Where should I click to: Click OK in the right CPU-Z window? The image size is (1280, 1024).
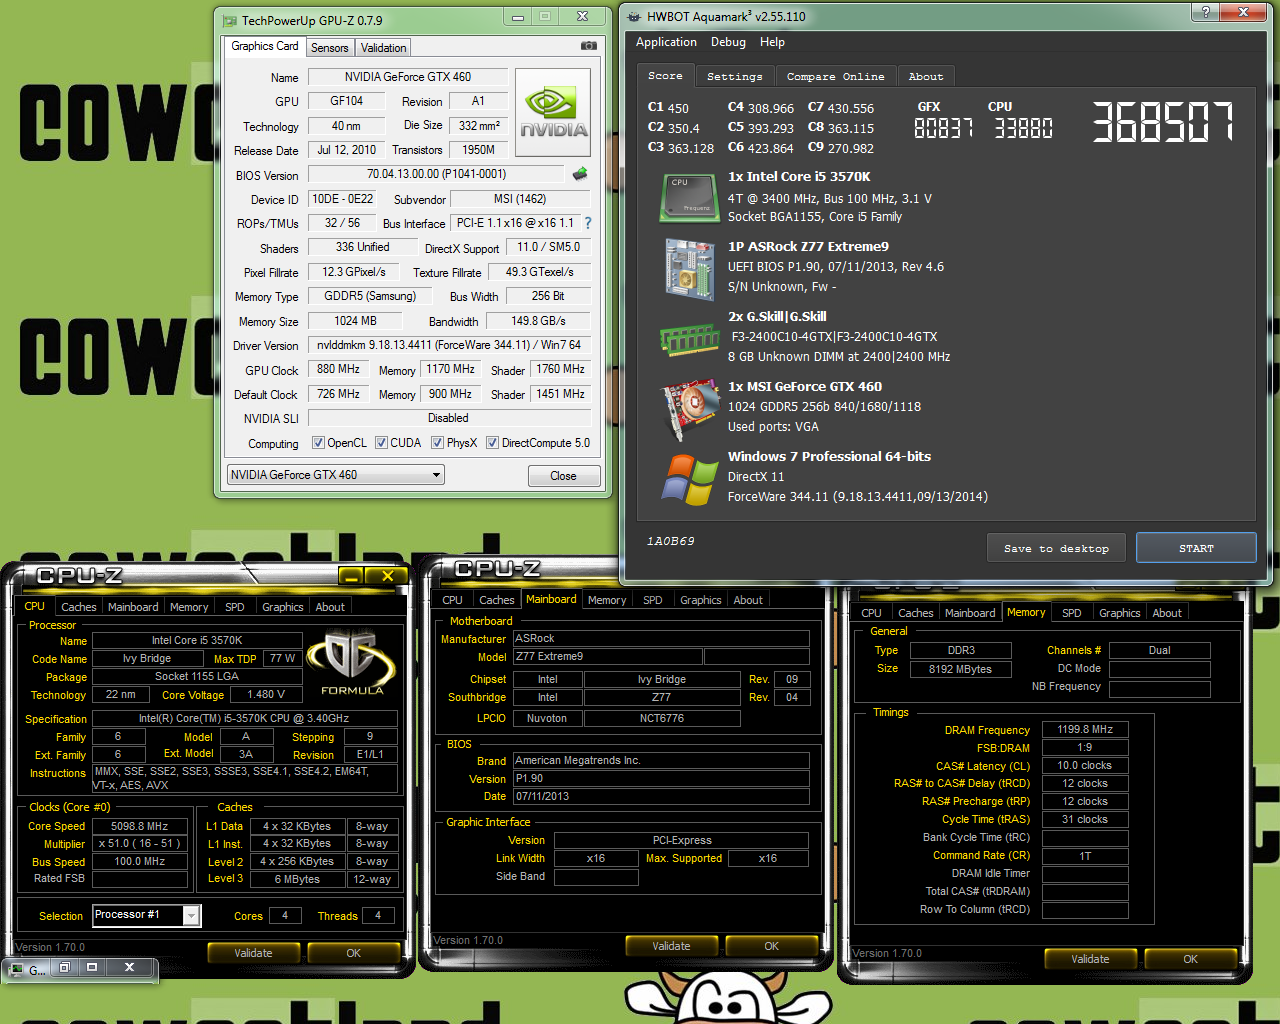1190,959
